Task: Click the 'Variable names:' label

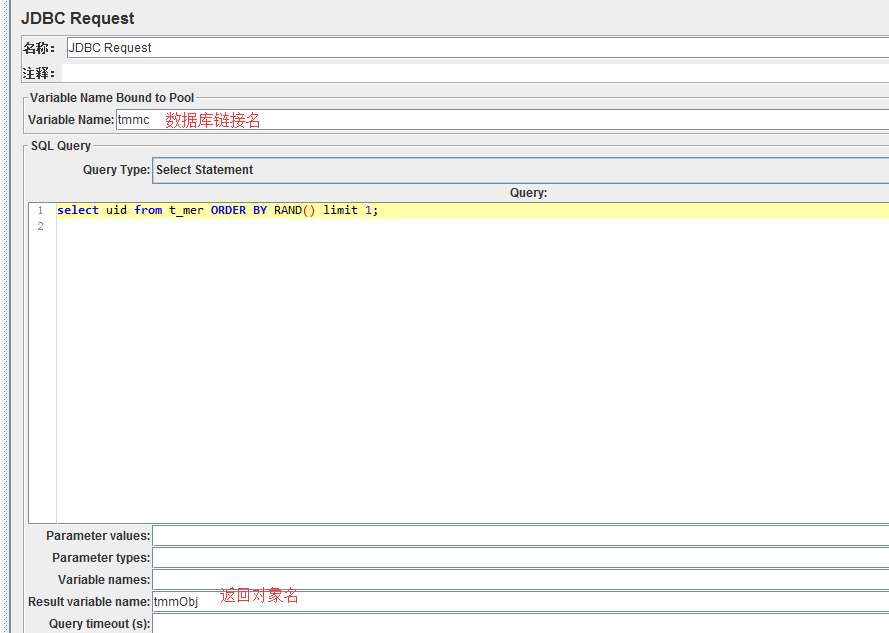Action: click(x=104, y=580)
